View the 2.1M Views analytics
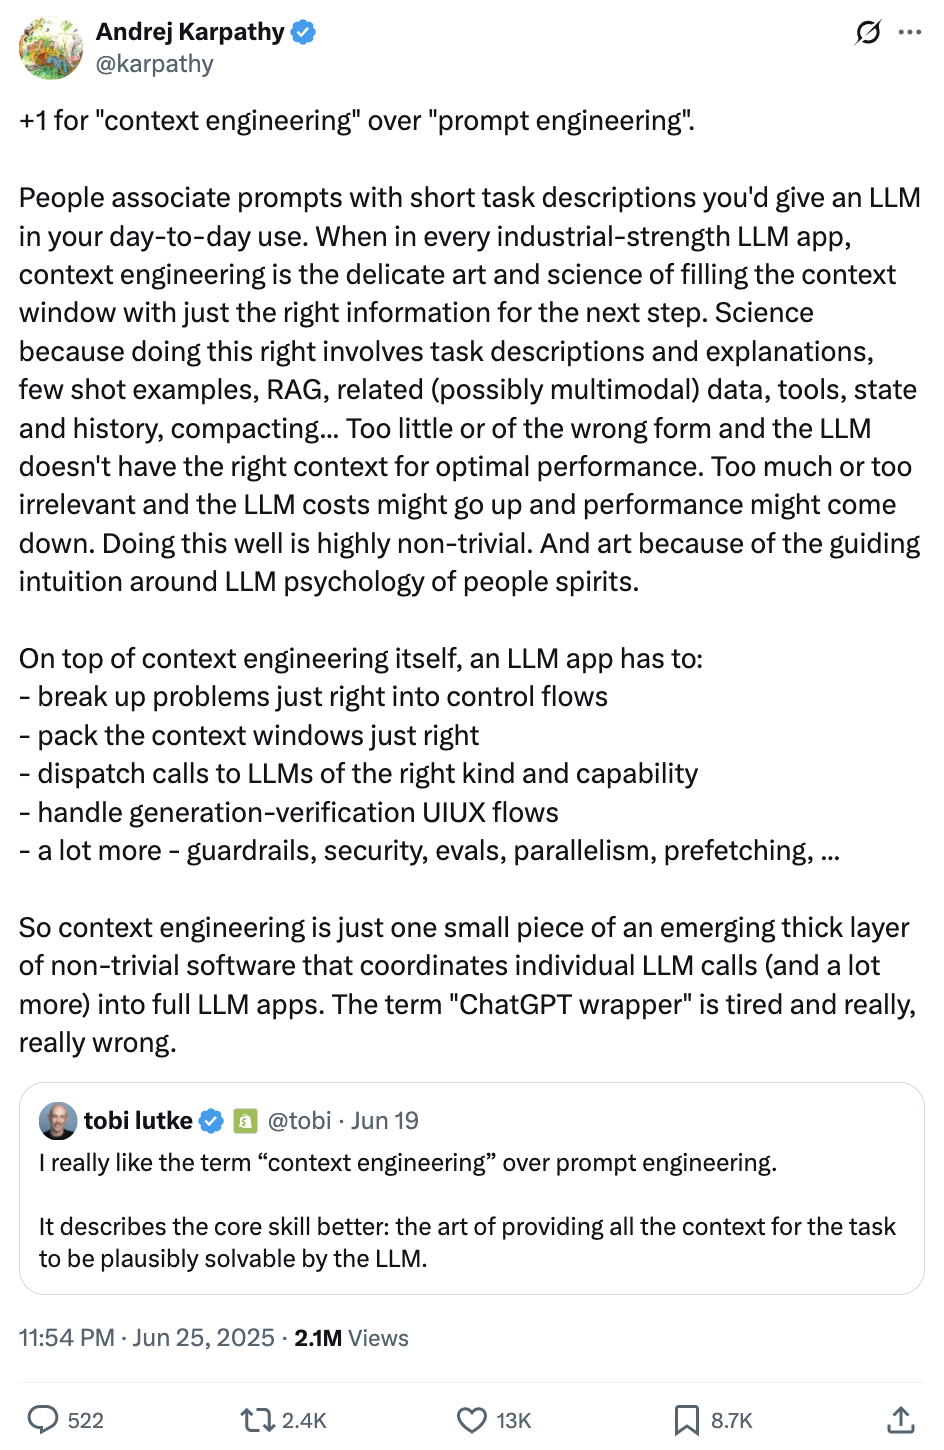944x1450 pixels. pos(351,1338)
